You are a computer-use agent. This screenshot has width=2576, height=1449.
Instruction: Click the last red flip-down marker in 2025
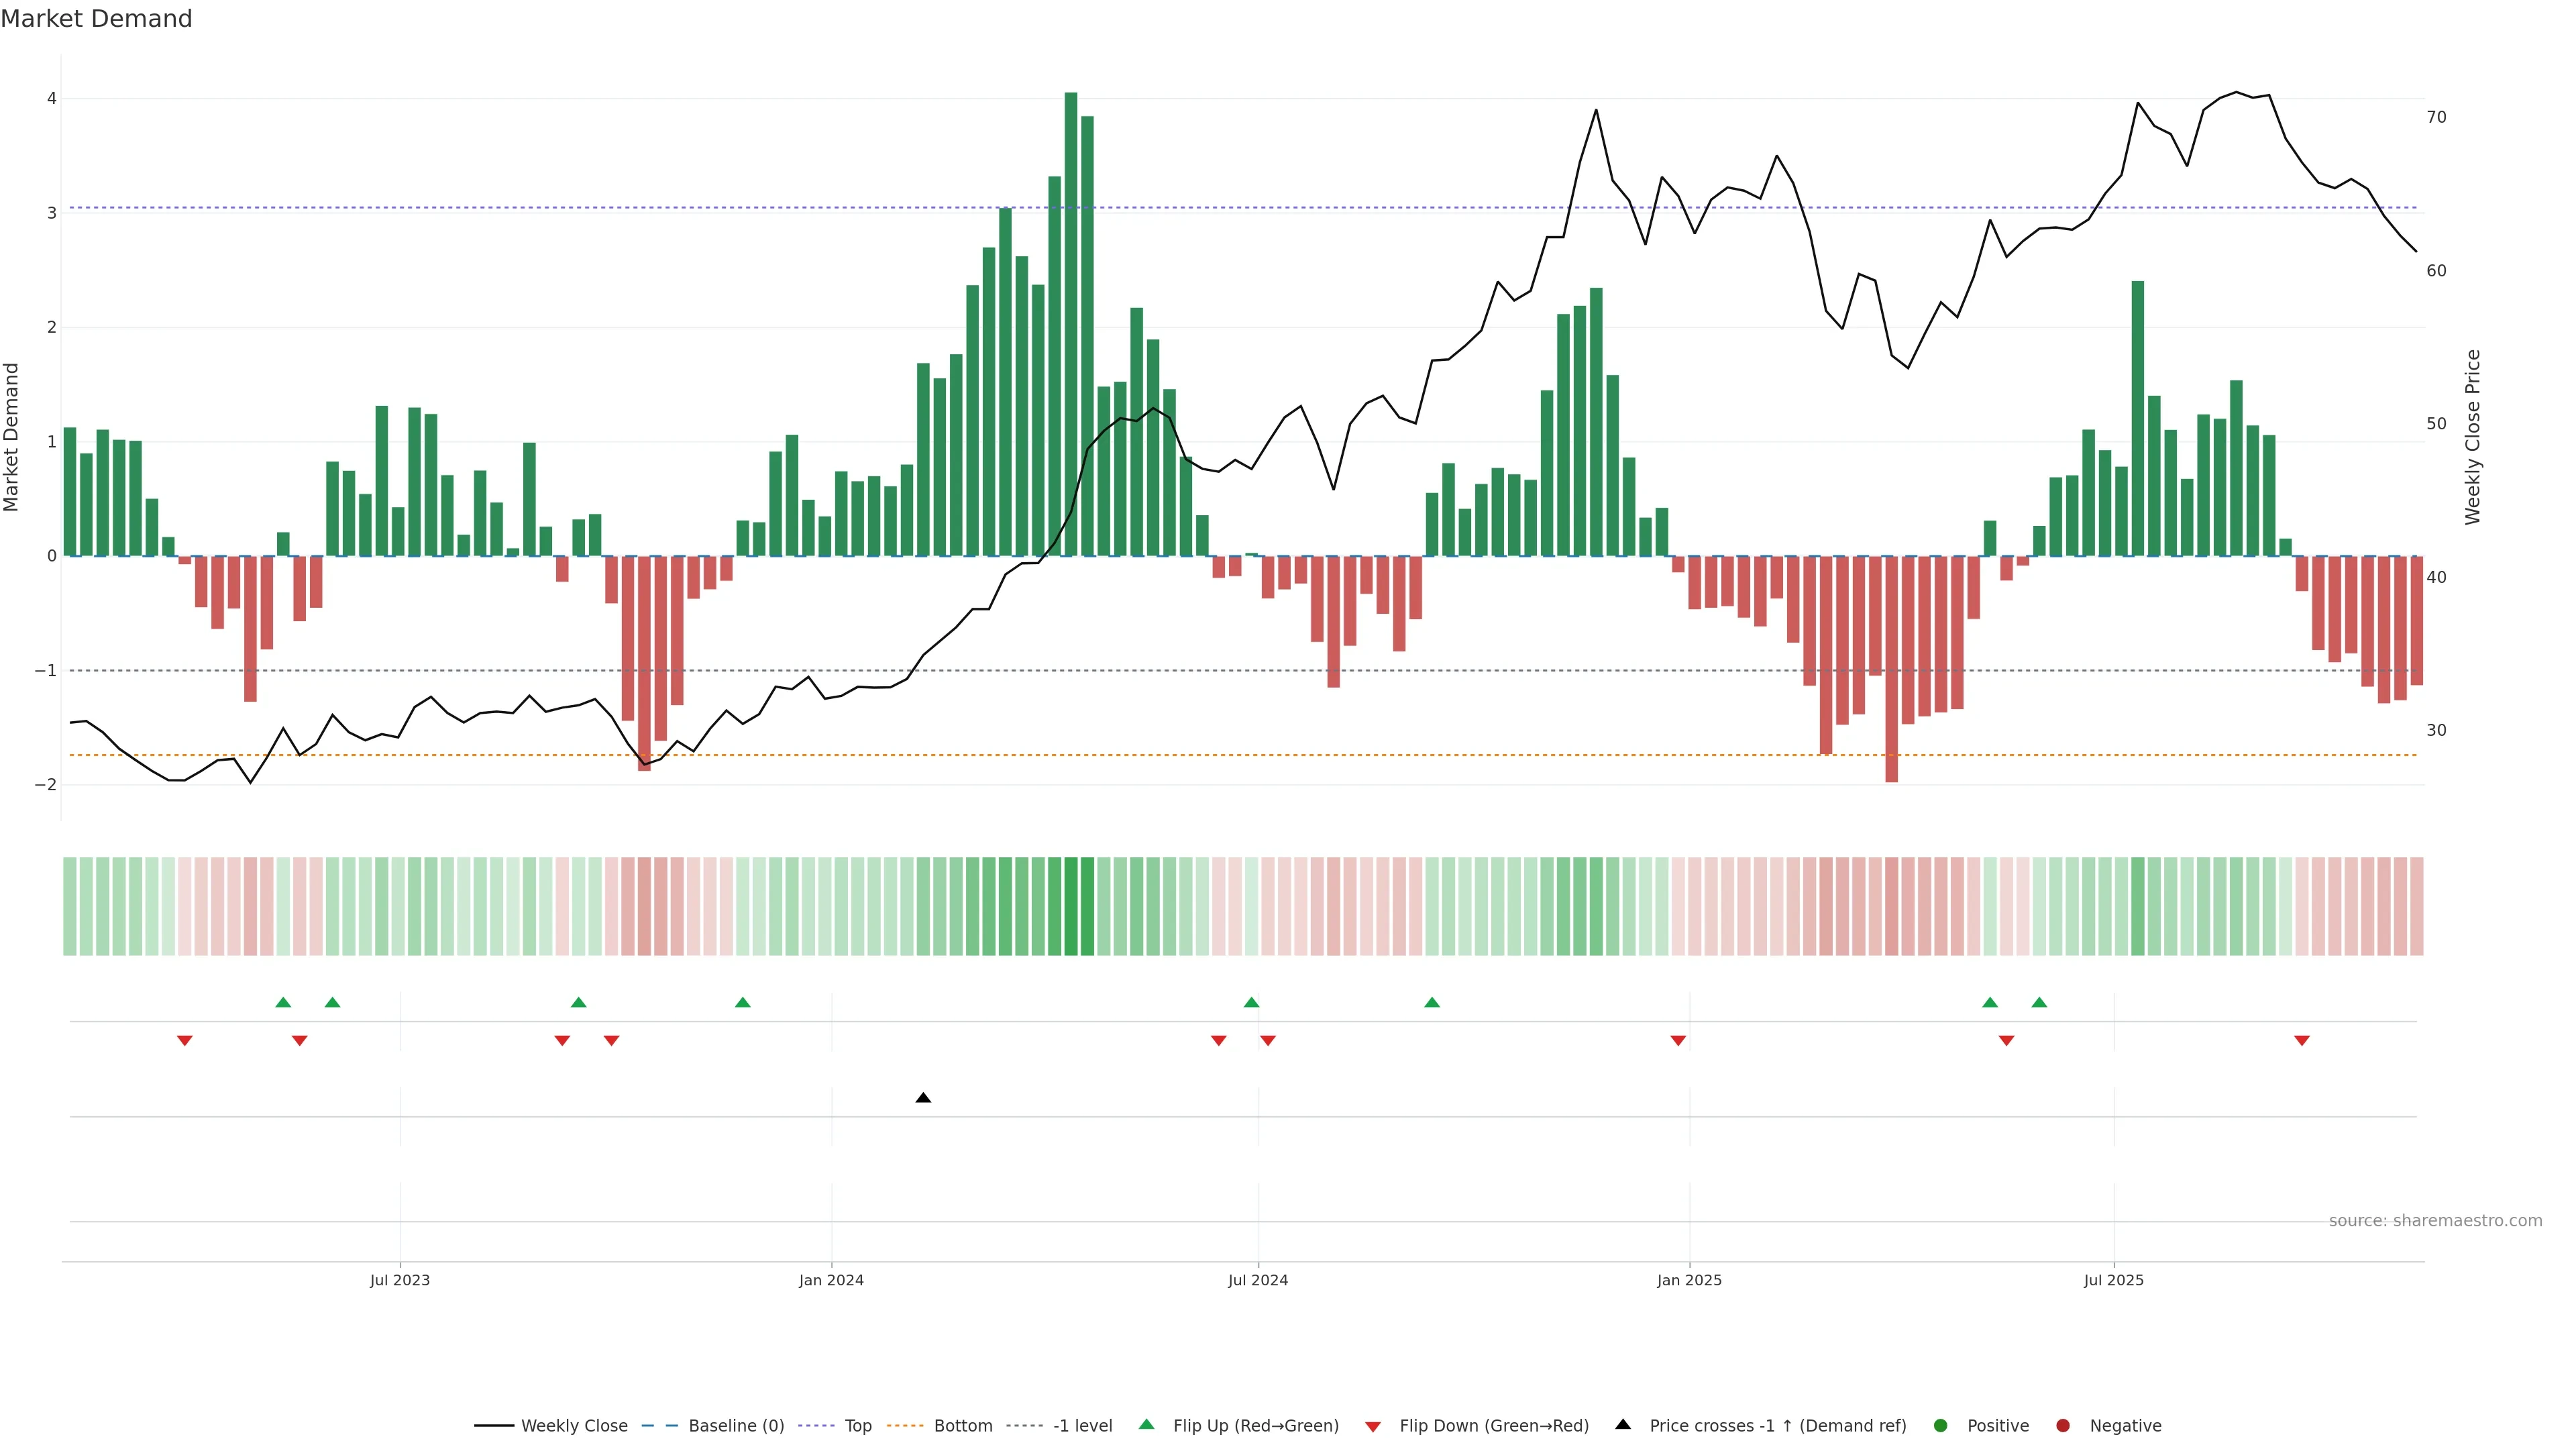click(x=2302, y=1041)
